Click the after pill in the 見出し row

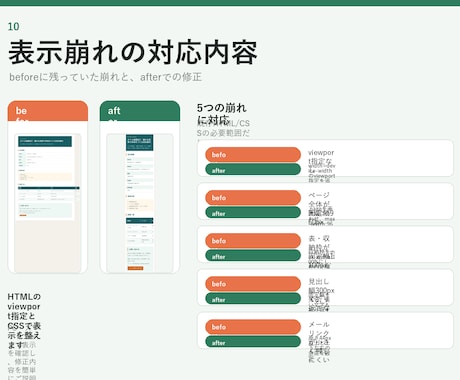[253, 299]
